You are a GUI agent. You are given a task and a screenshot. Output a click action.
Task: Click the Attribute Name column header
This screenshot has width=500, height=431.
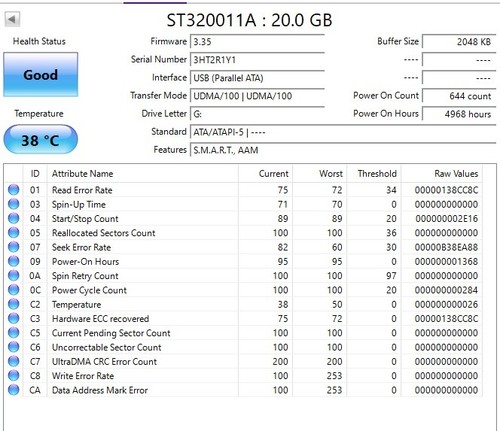tap(143, 173)
